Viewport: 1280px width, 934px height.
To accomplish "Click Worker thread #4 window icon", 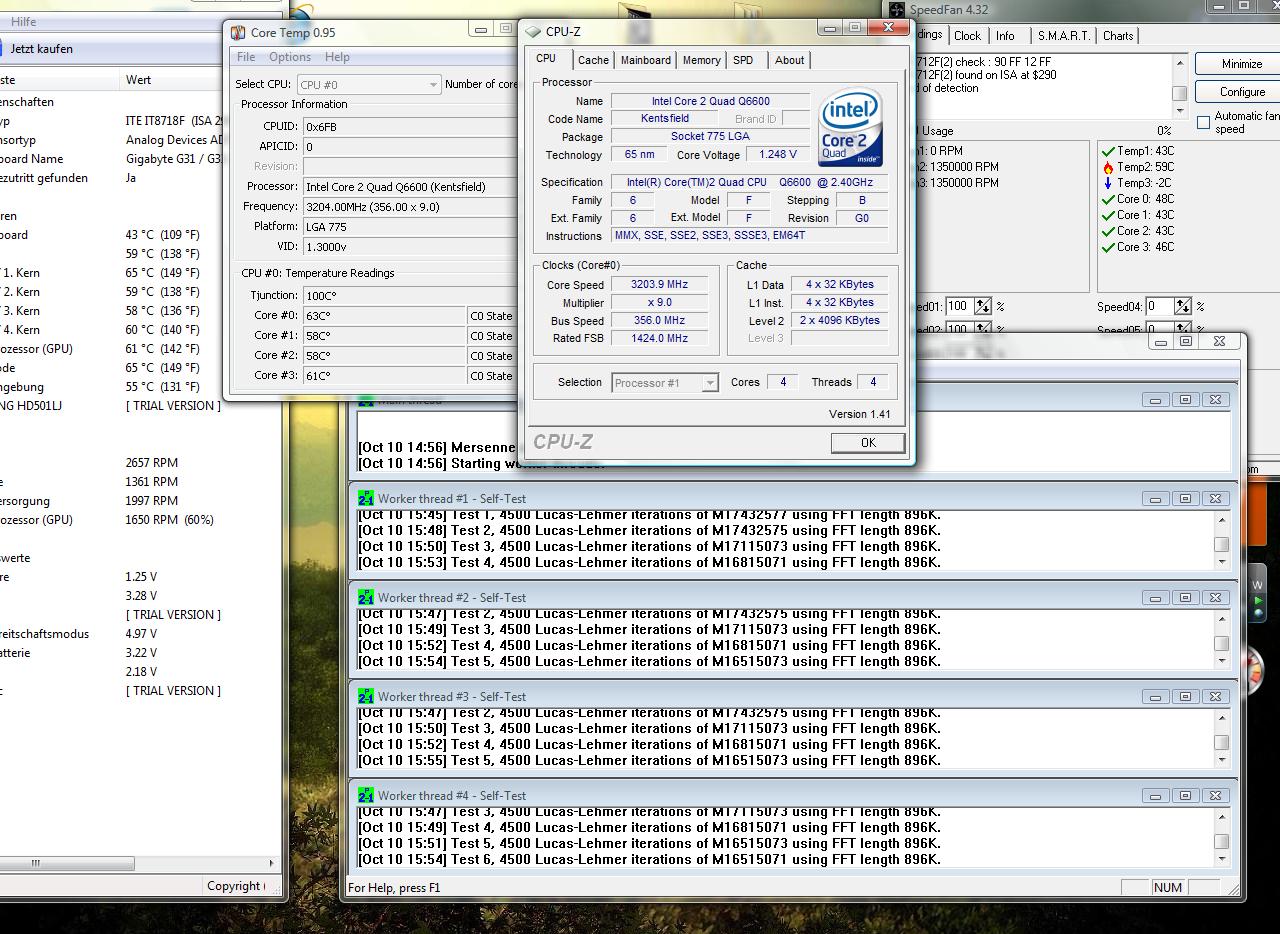I will [366, 795].
